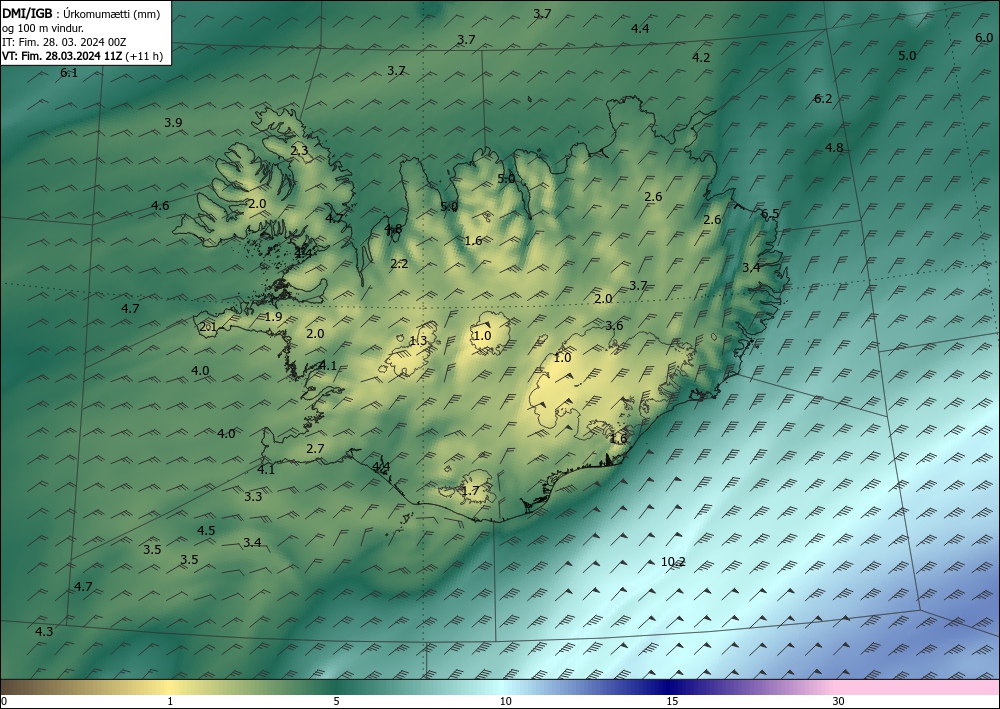
Task: Click the 3.3 value on the map
Action: pos(253,496)
